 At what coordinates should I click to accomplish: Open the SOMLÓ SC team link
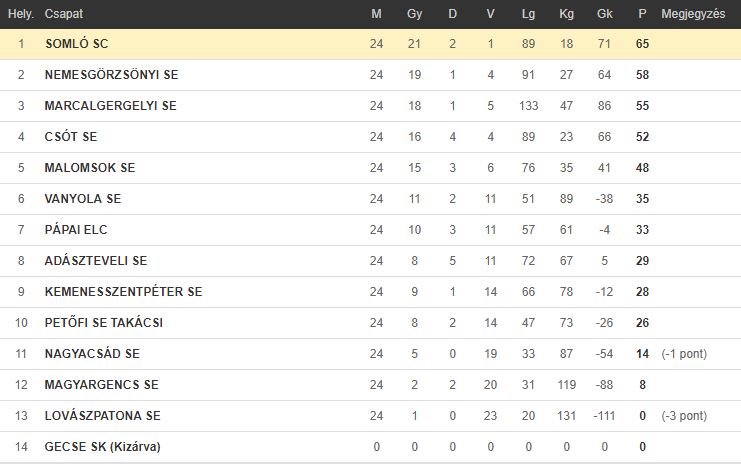77,44
